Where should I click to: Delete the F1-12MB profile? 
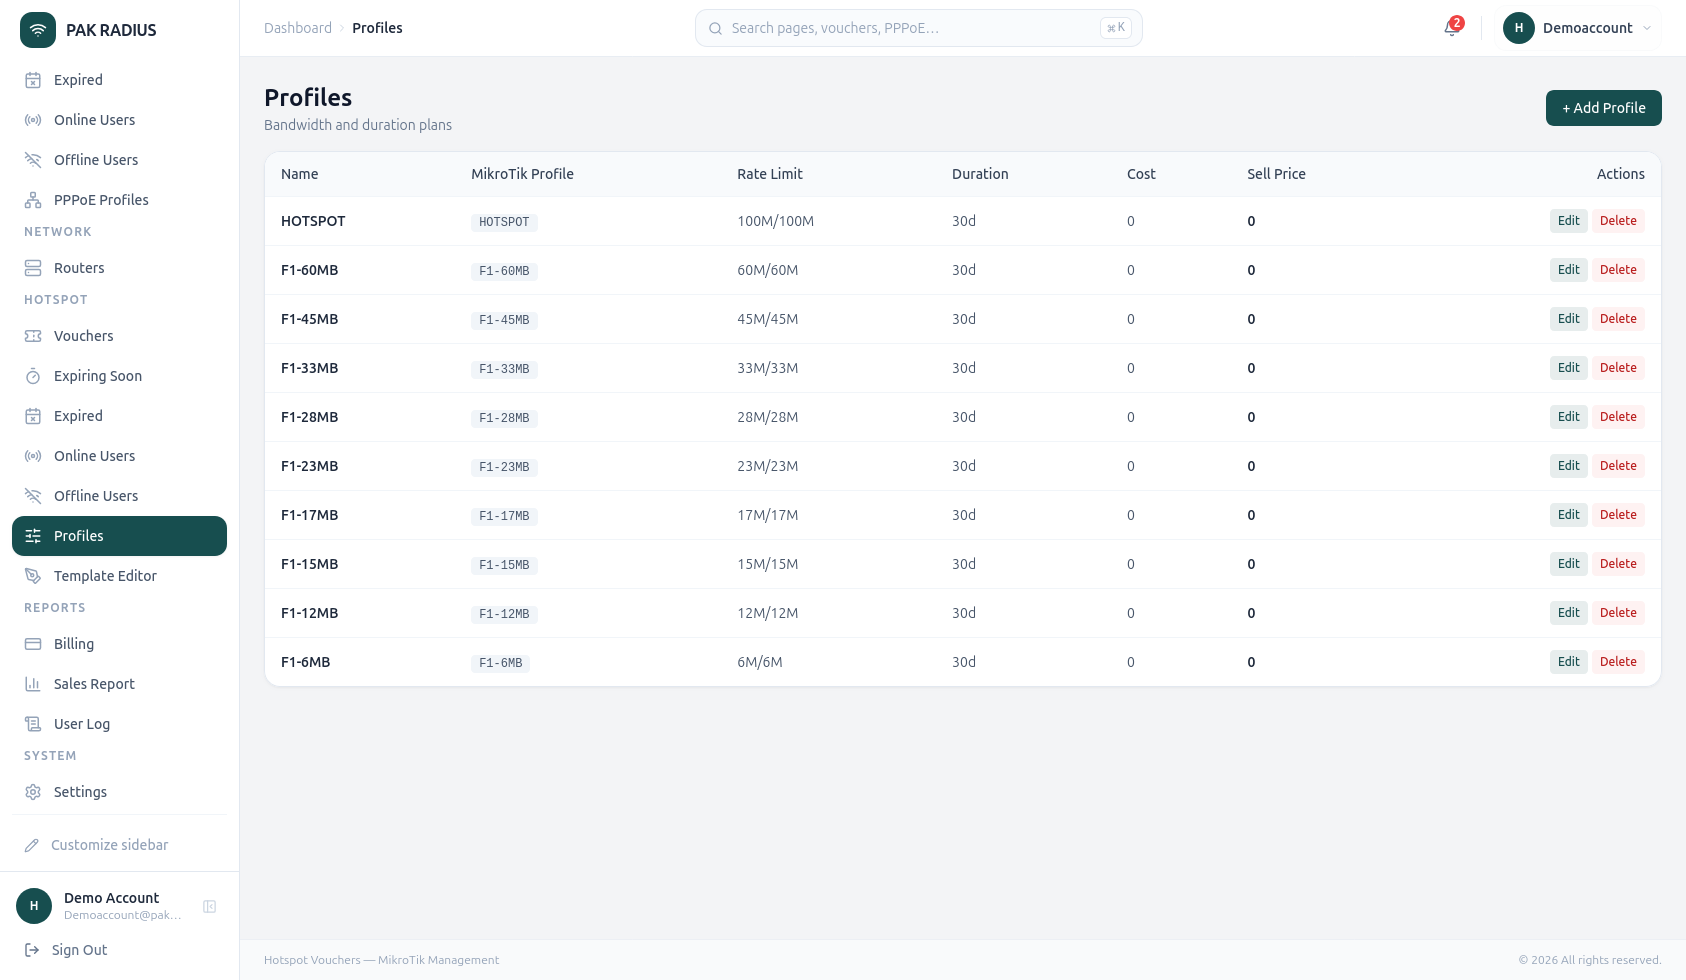point(1618,613)
